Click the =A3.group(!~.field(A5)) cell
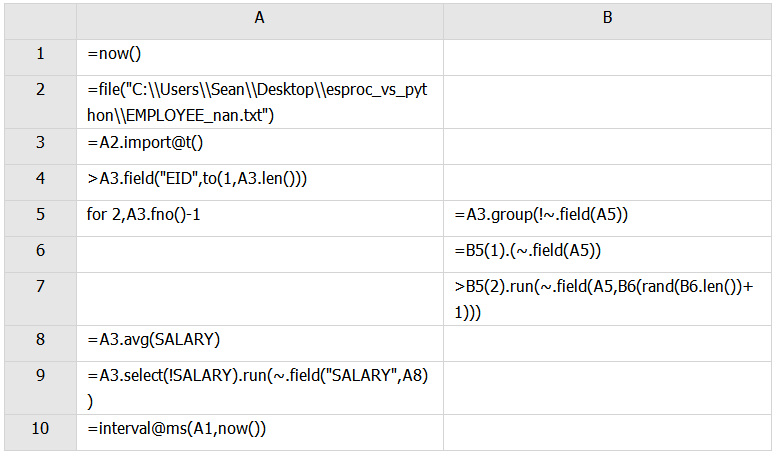This screenshot has height=454, width=774. pos(607,218)
